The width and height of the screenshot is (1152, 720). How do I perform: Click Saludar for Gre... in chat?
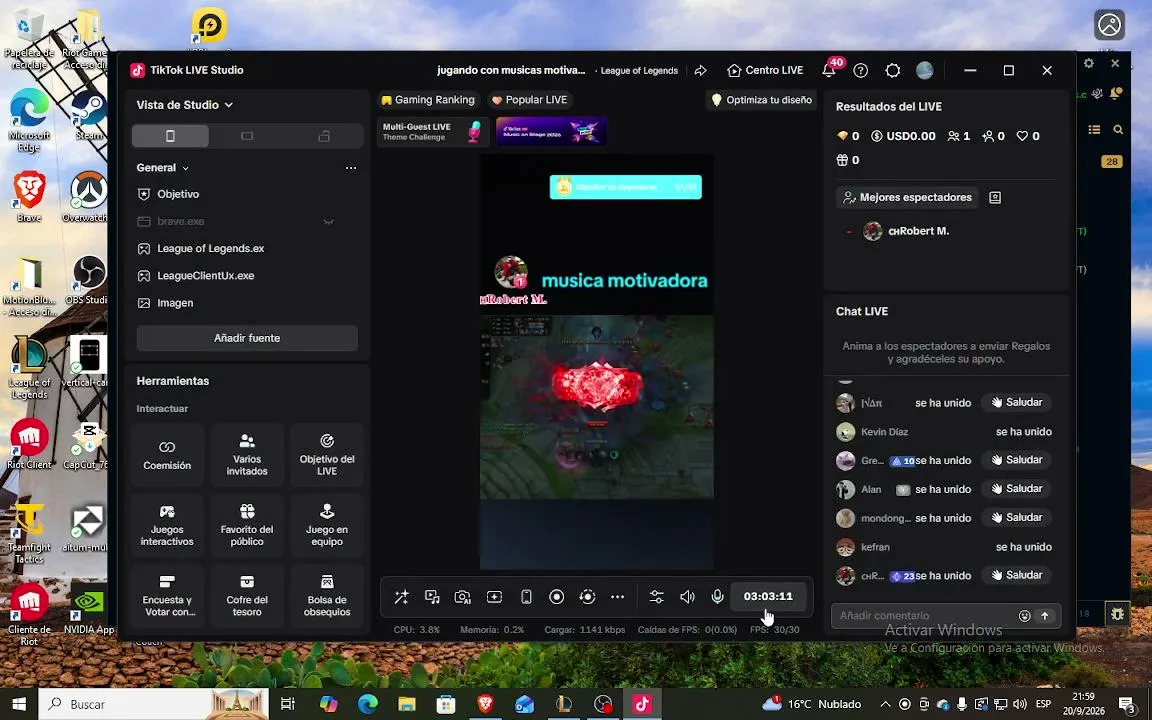tap(1017, 460)
